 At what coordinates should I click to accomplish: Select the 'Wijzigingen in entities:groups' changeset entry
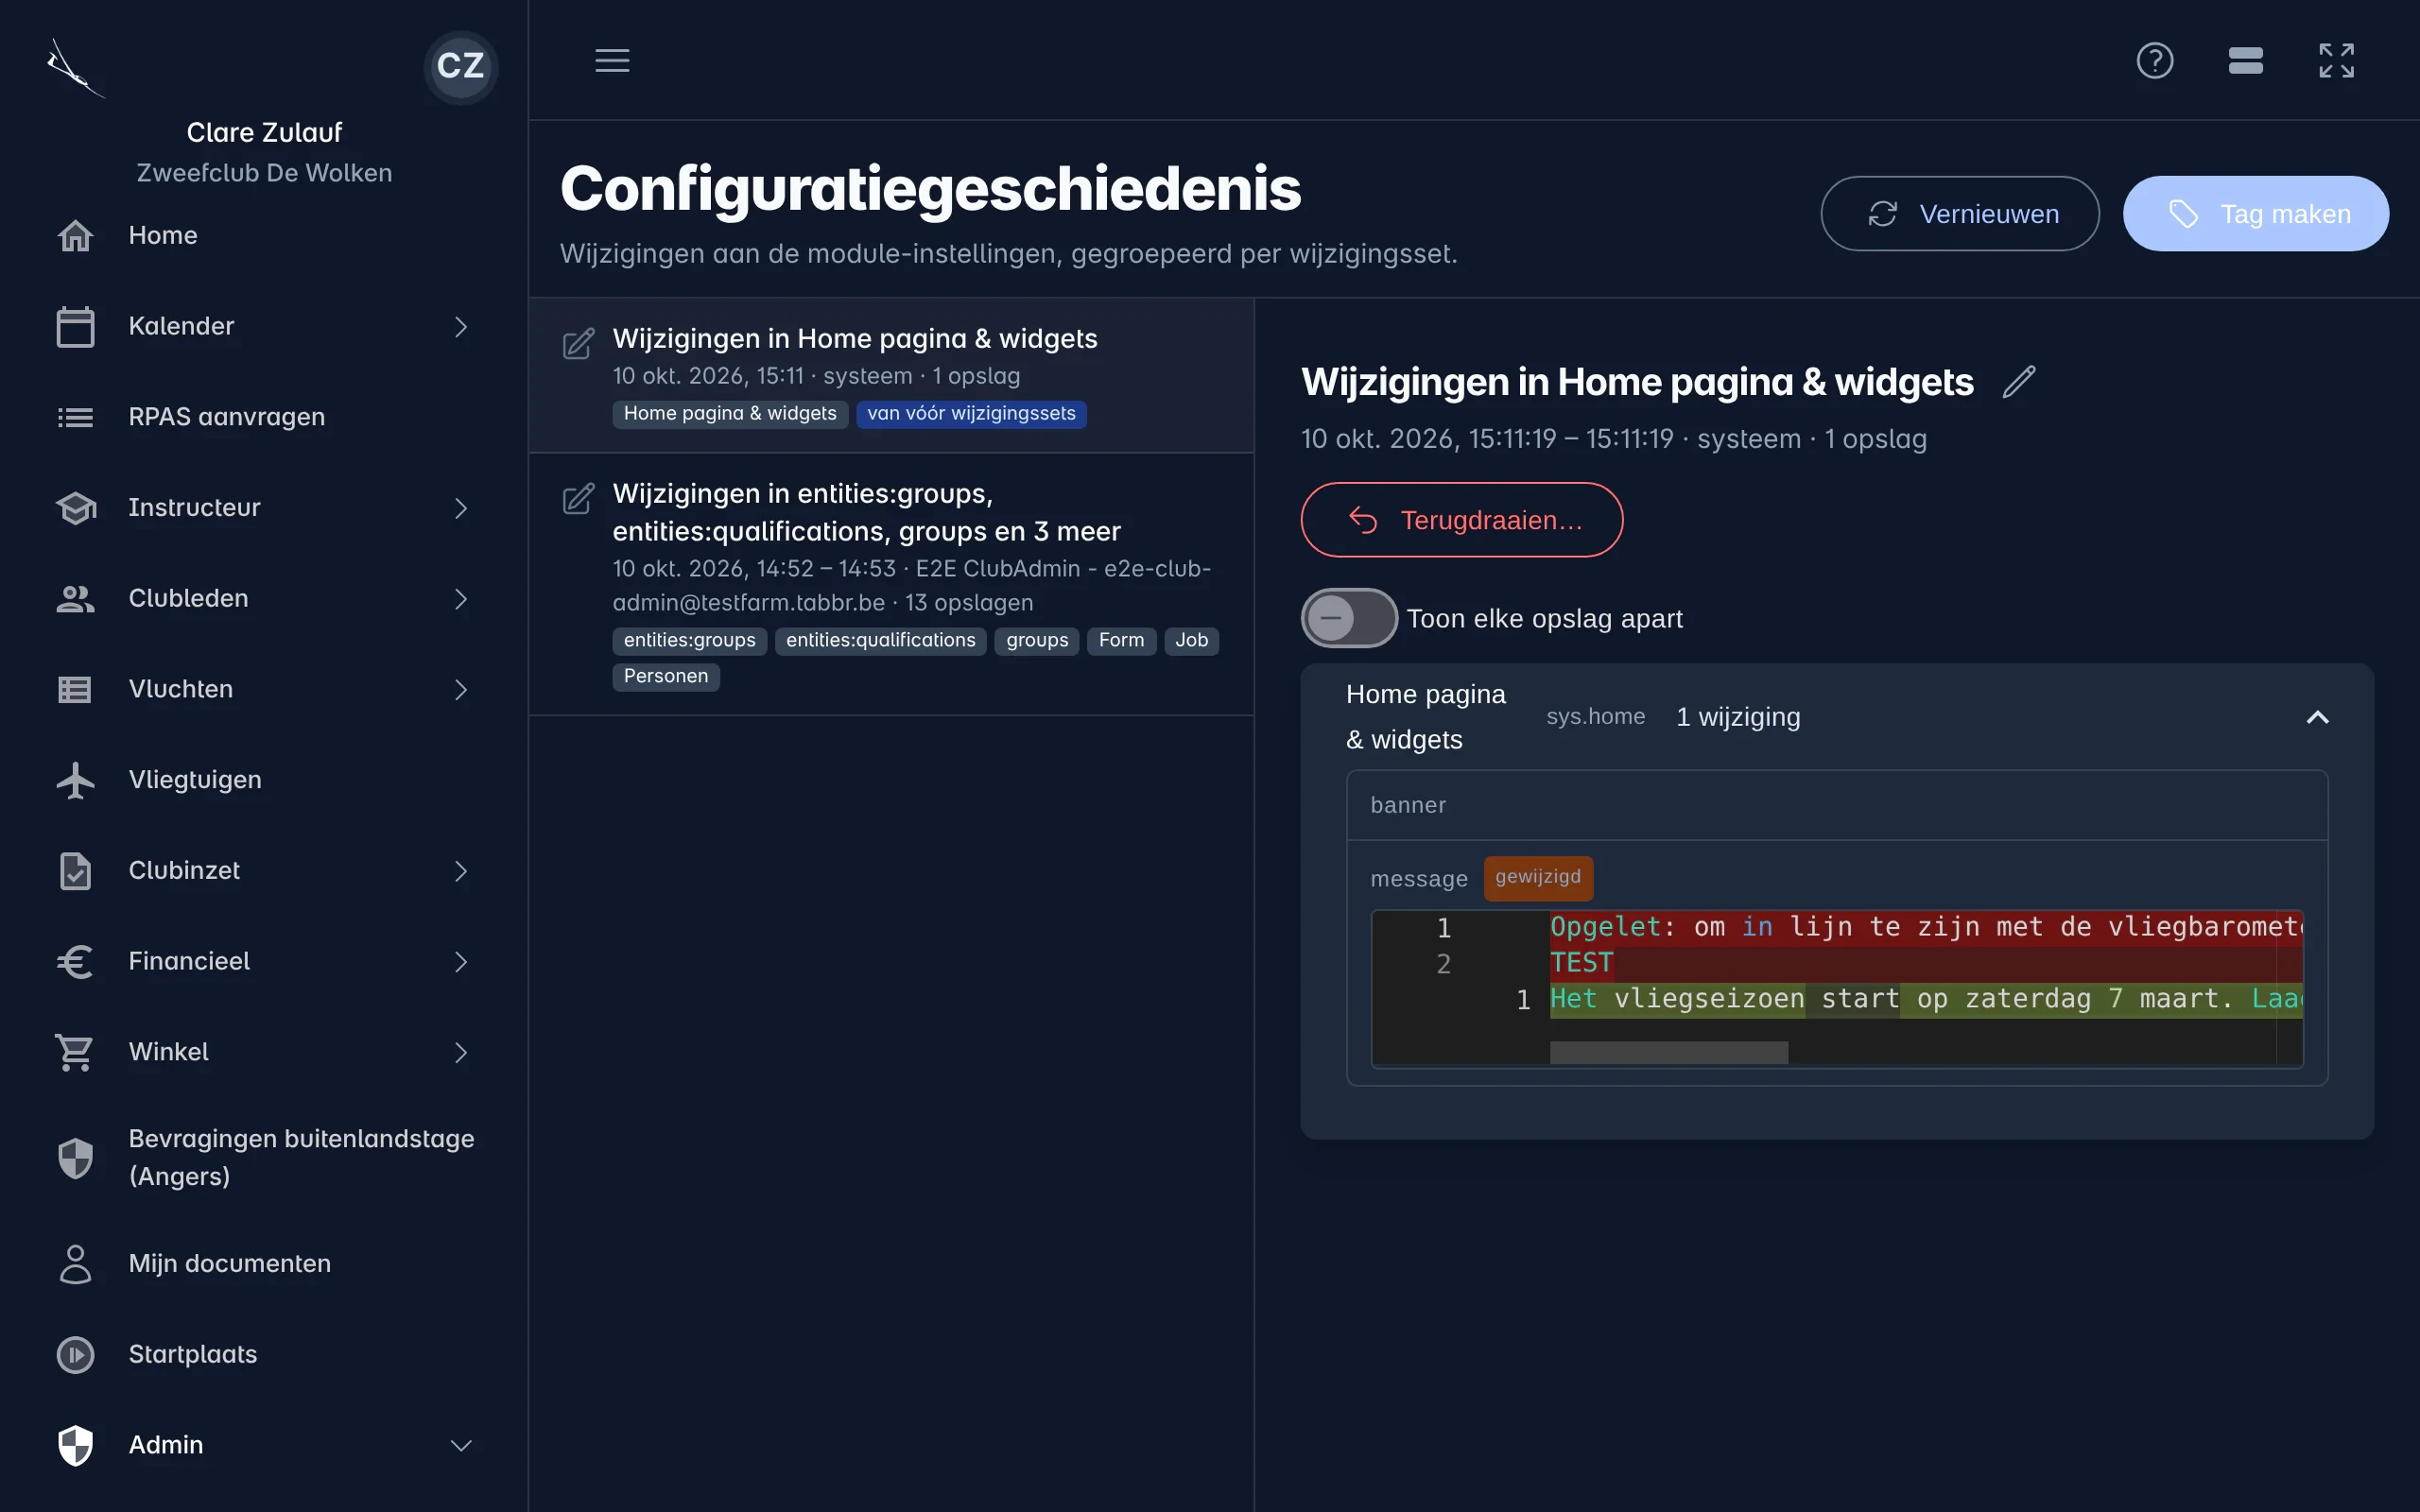pyautogui.click(x=891, y=584)
